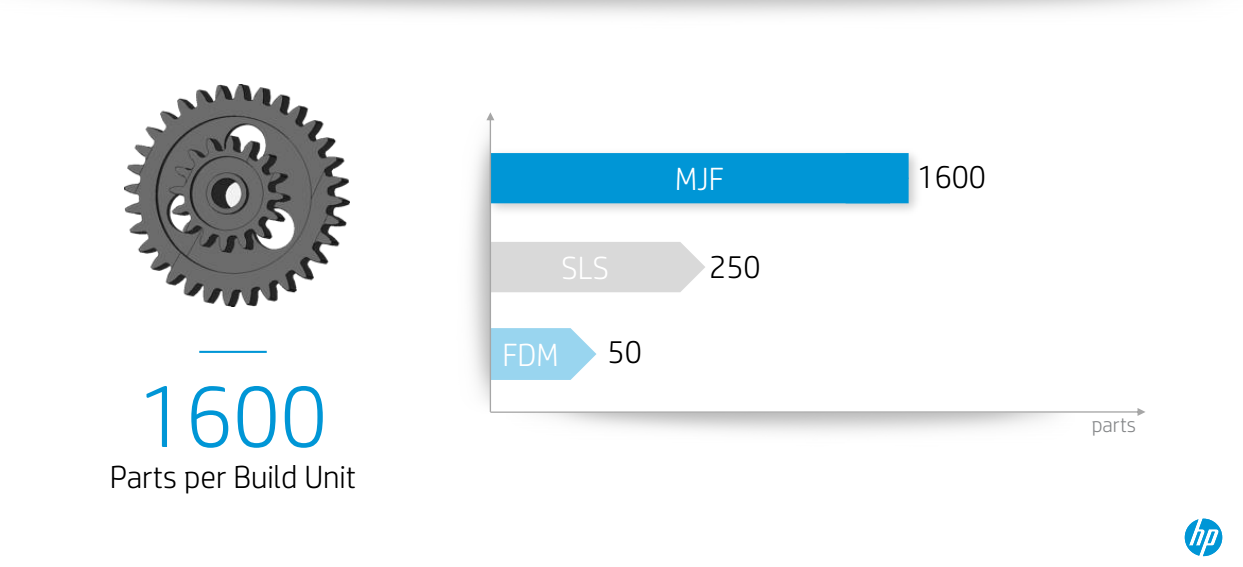Select the gray SLS bar
1243x567 pixels.
click(597, 267)
